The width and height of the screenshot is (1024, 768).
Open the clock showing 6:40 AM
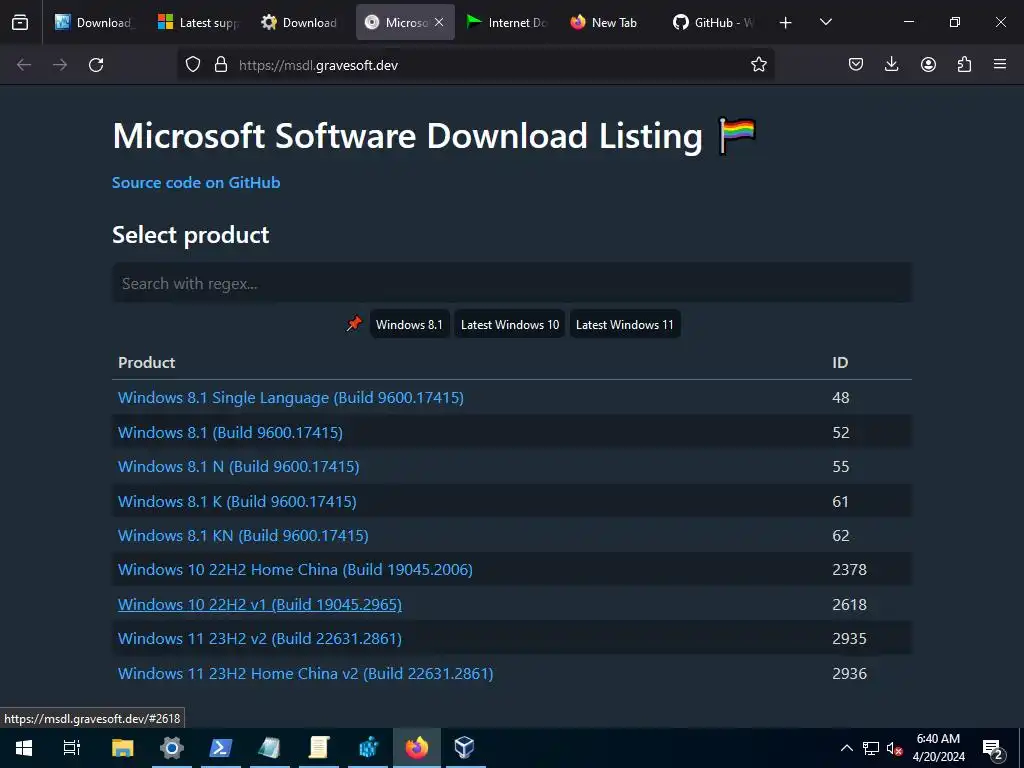pyautogui.click(x=938, y=748)
